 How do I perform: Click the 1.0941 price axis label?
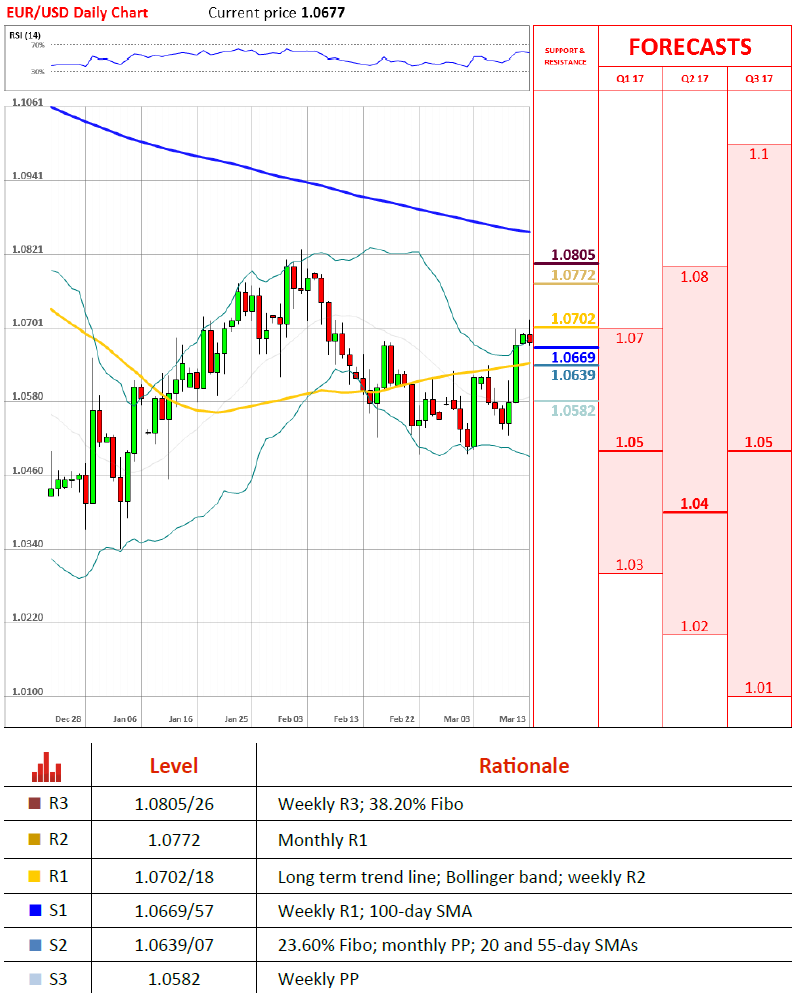[x=28, y=176]
